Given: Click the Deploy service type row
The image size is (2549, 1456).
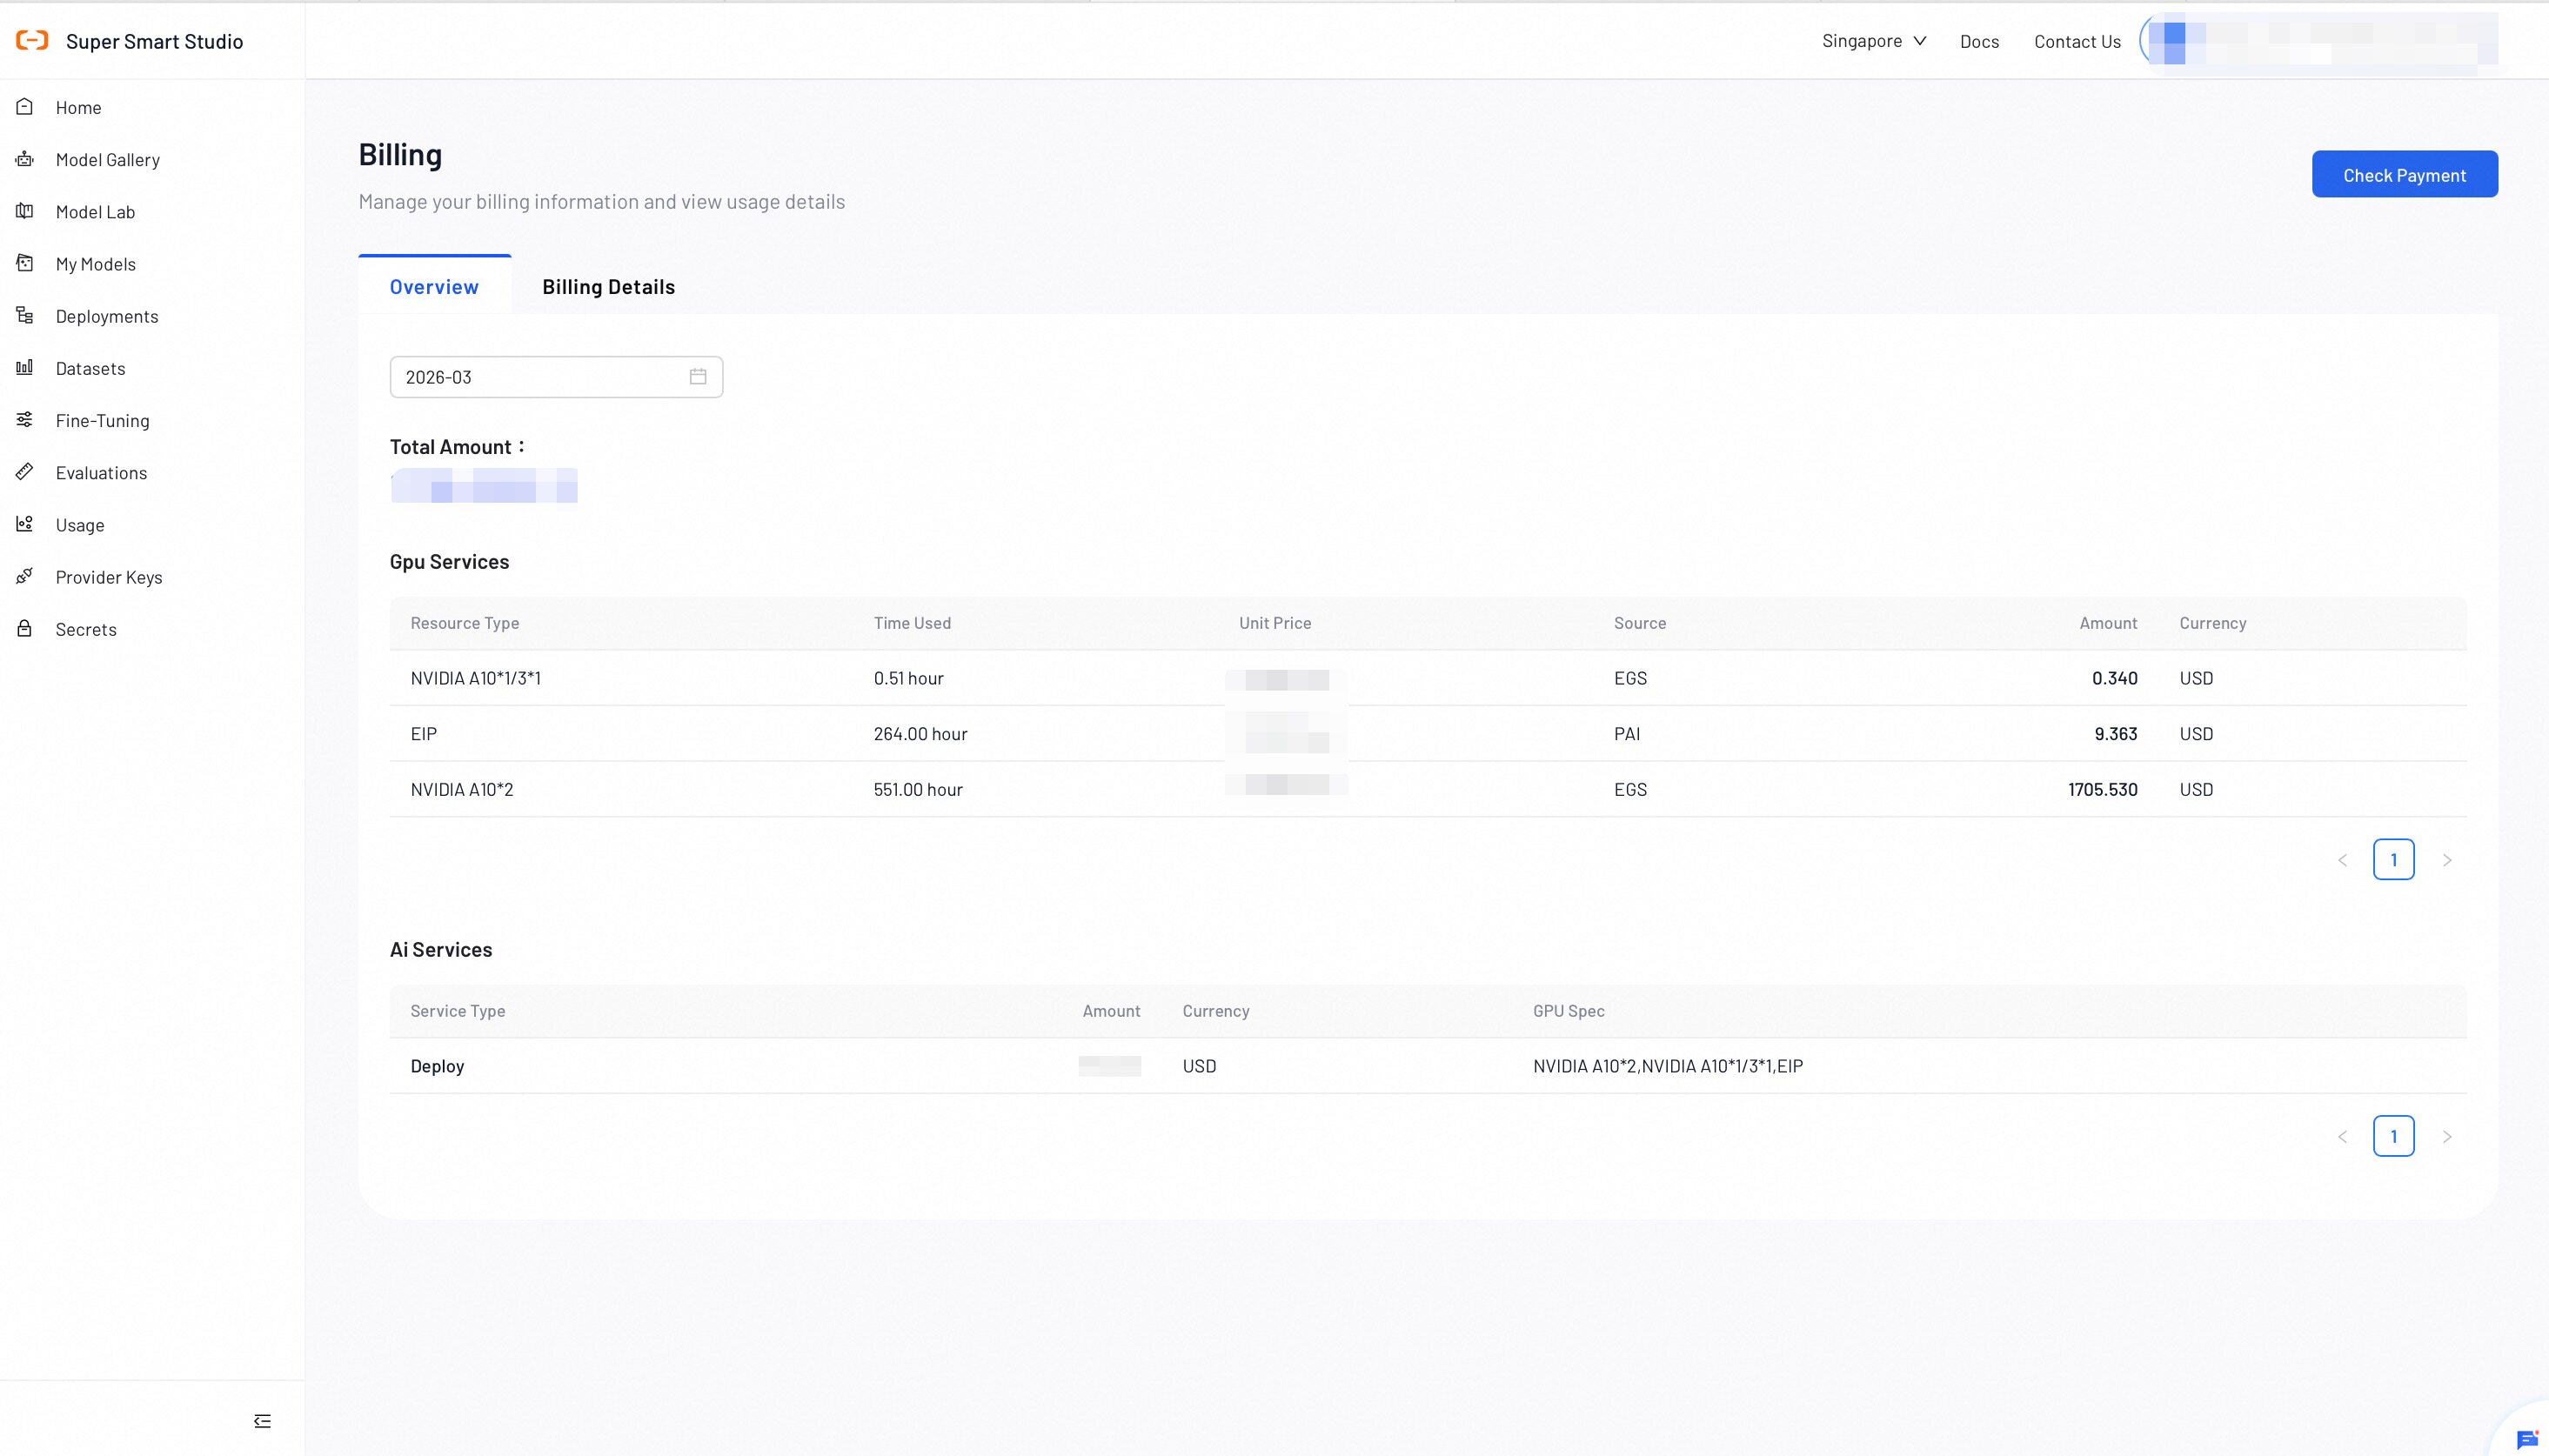Looking at the screenshot, I should pos(1428,1066).
